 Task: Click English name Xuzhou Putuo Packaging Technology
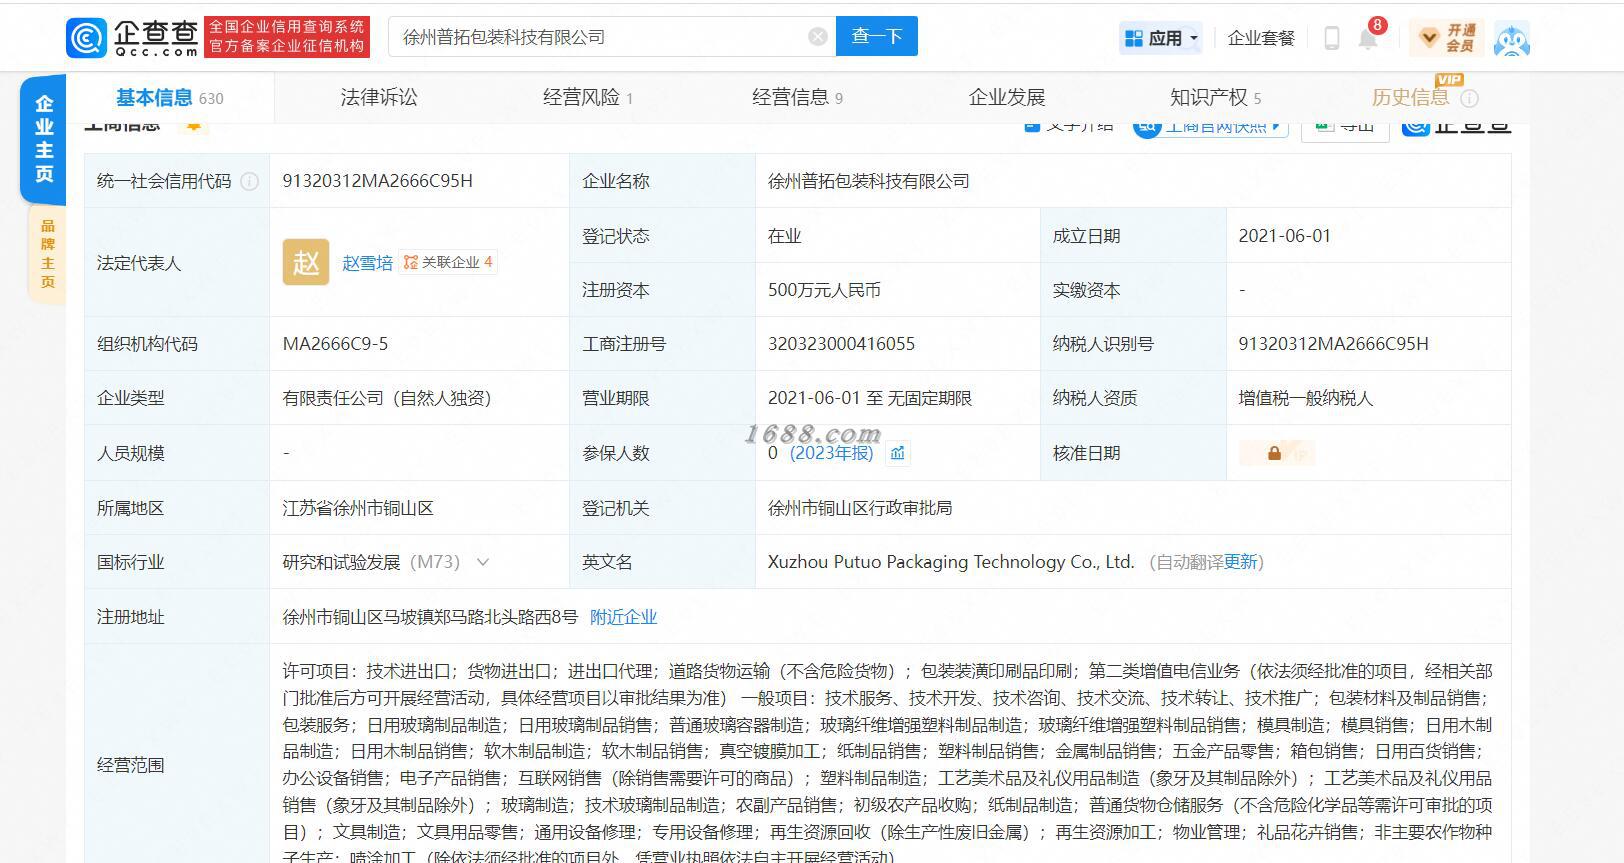point(951,562)
